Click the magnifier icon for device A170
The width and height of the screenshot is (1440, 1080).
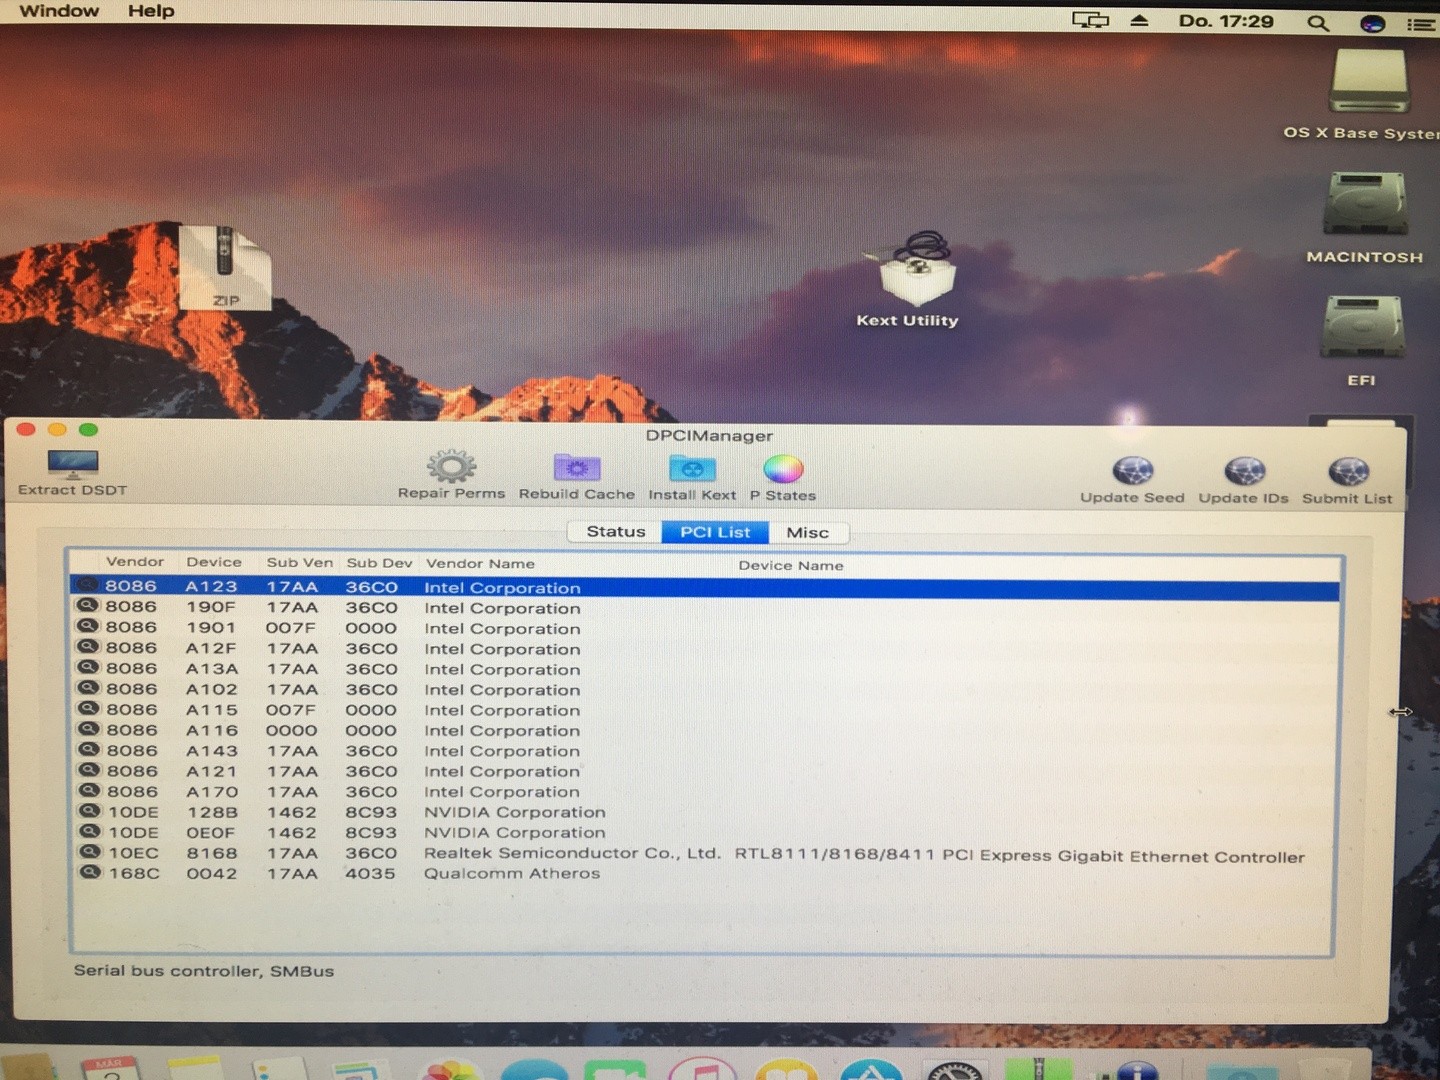click(x=89, y=790)
